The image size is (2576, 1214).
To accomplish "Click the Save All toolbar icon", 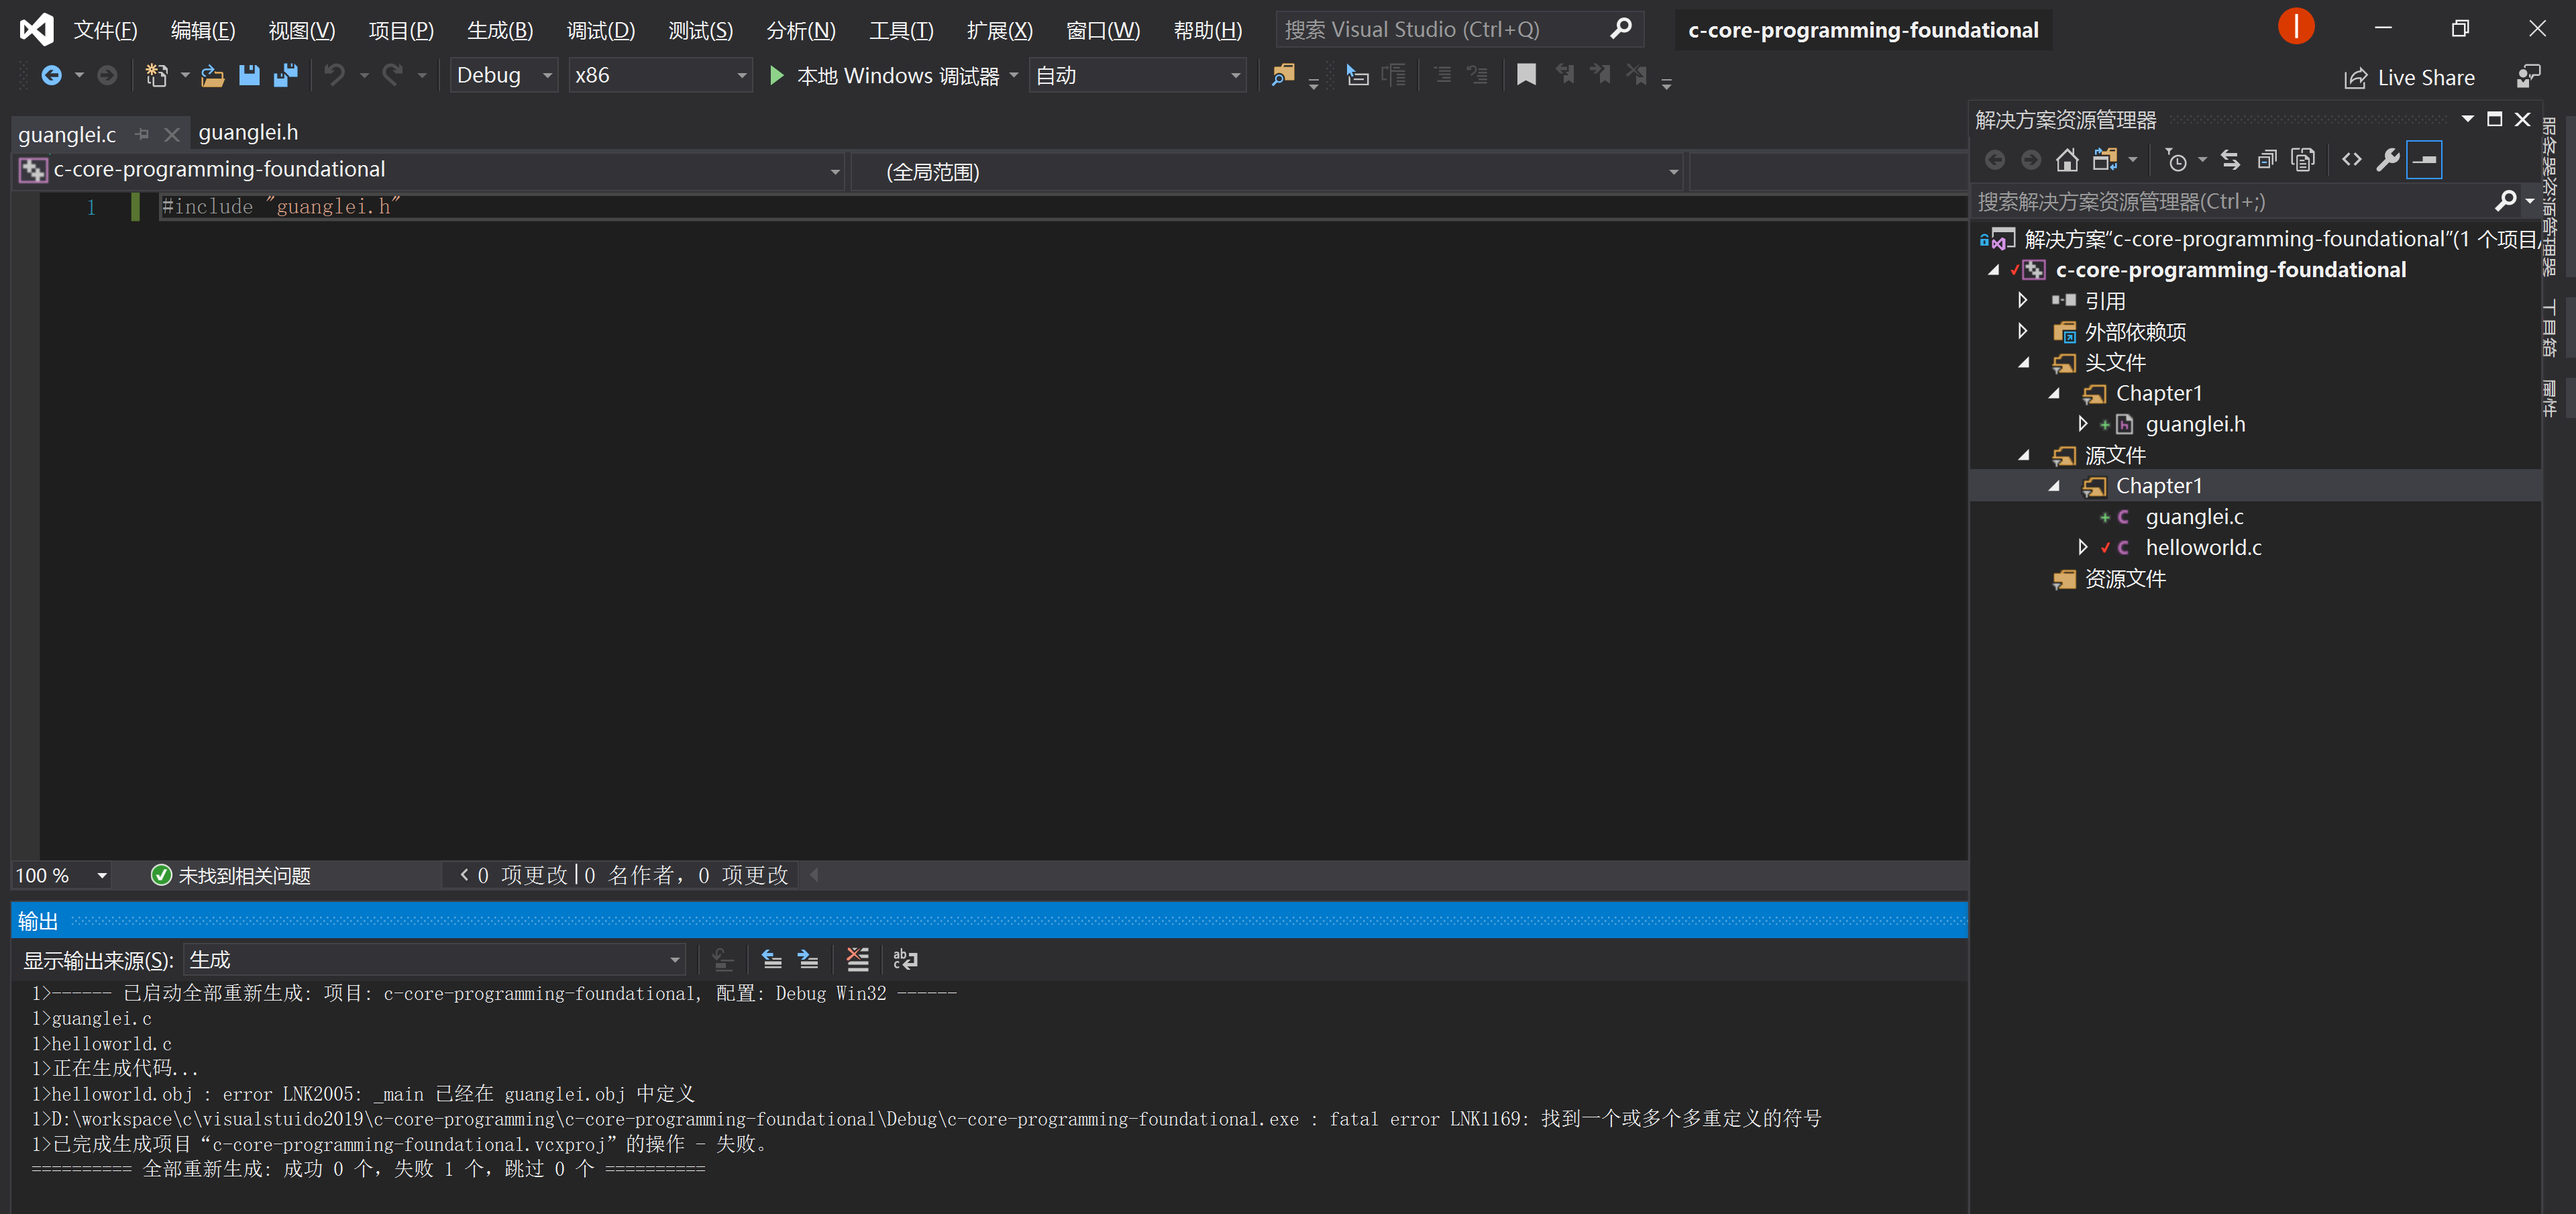I will (x=286, y=75).
